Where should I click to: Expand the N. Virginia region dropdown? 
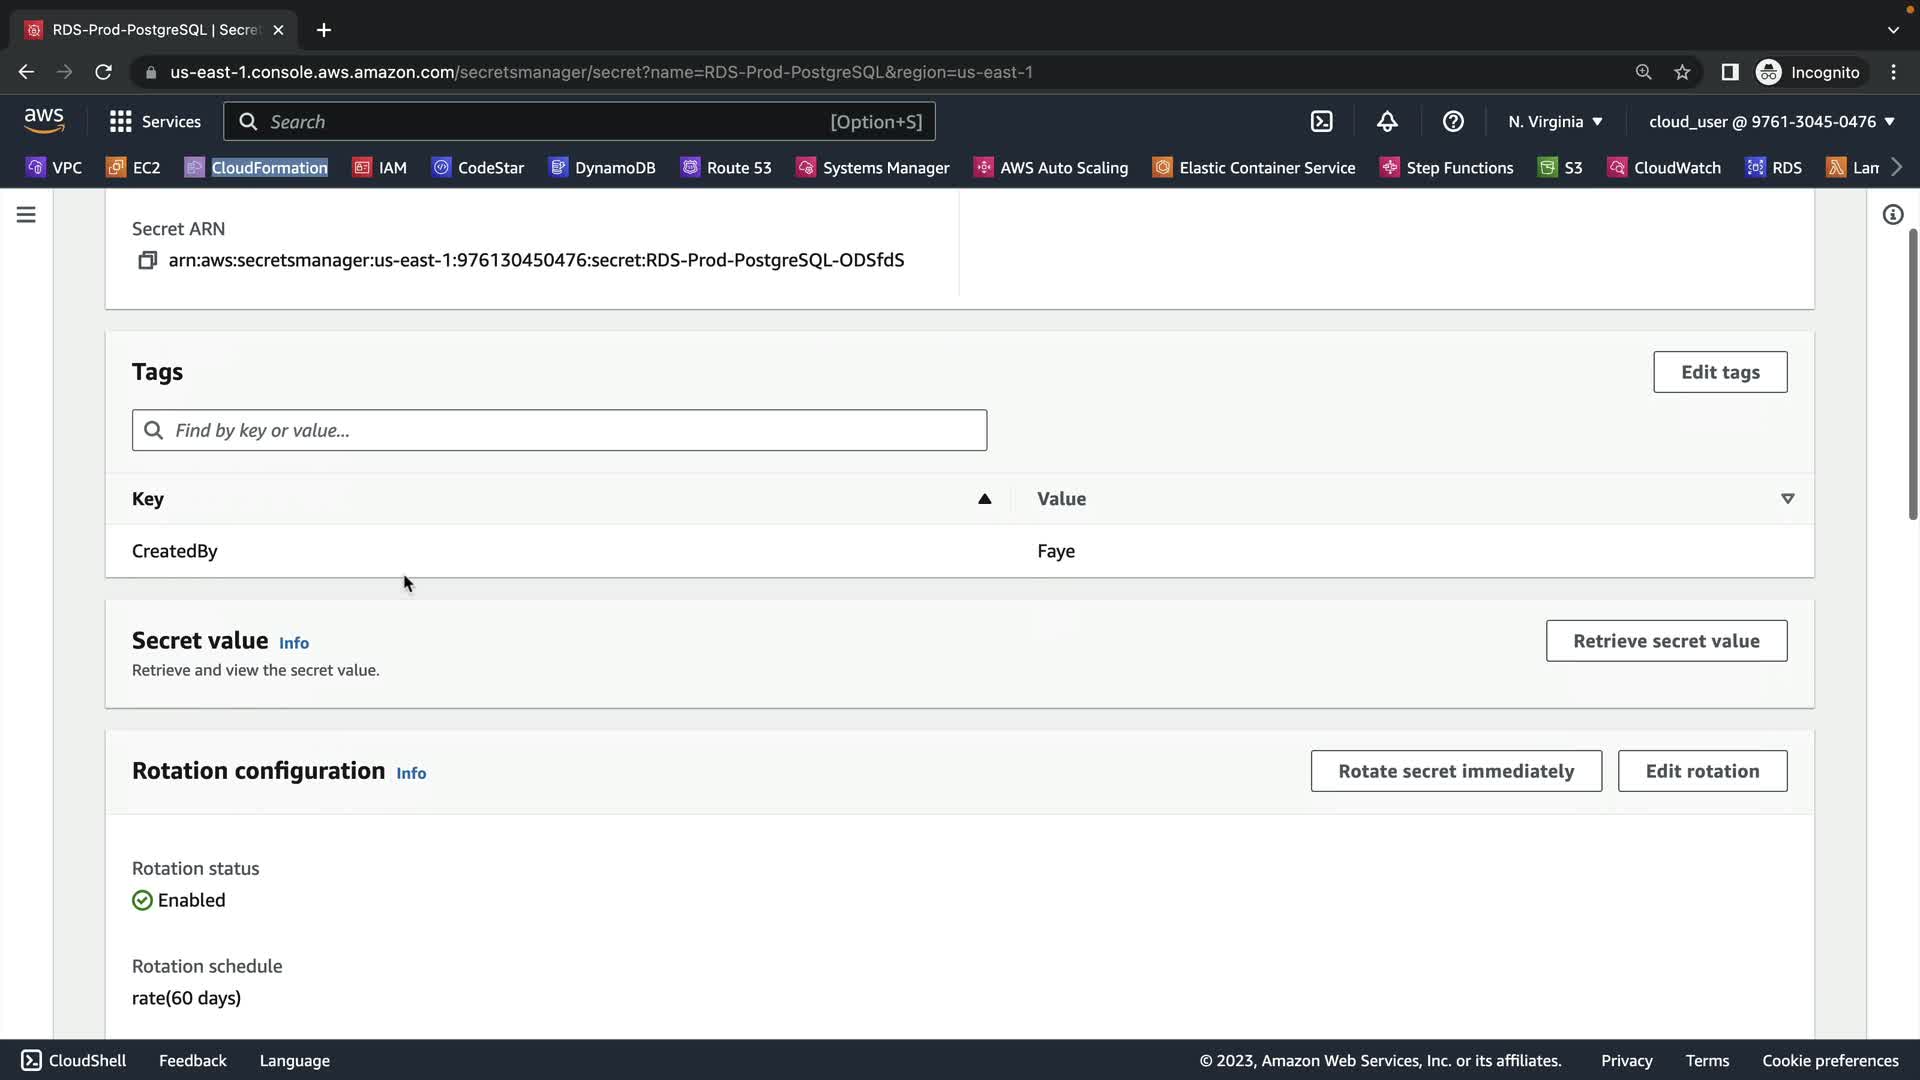1555,122
